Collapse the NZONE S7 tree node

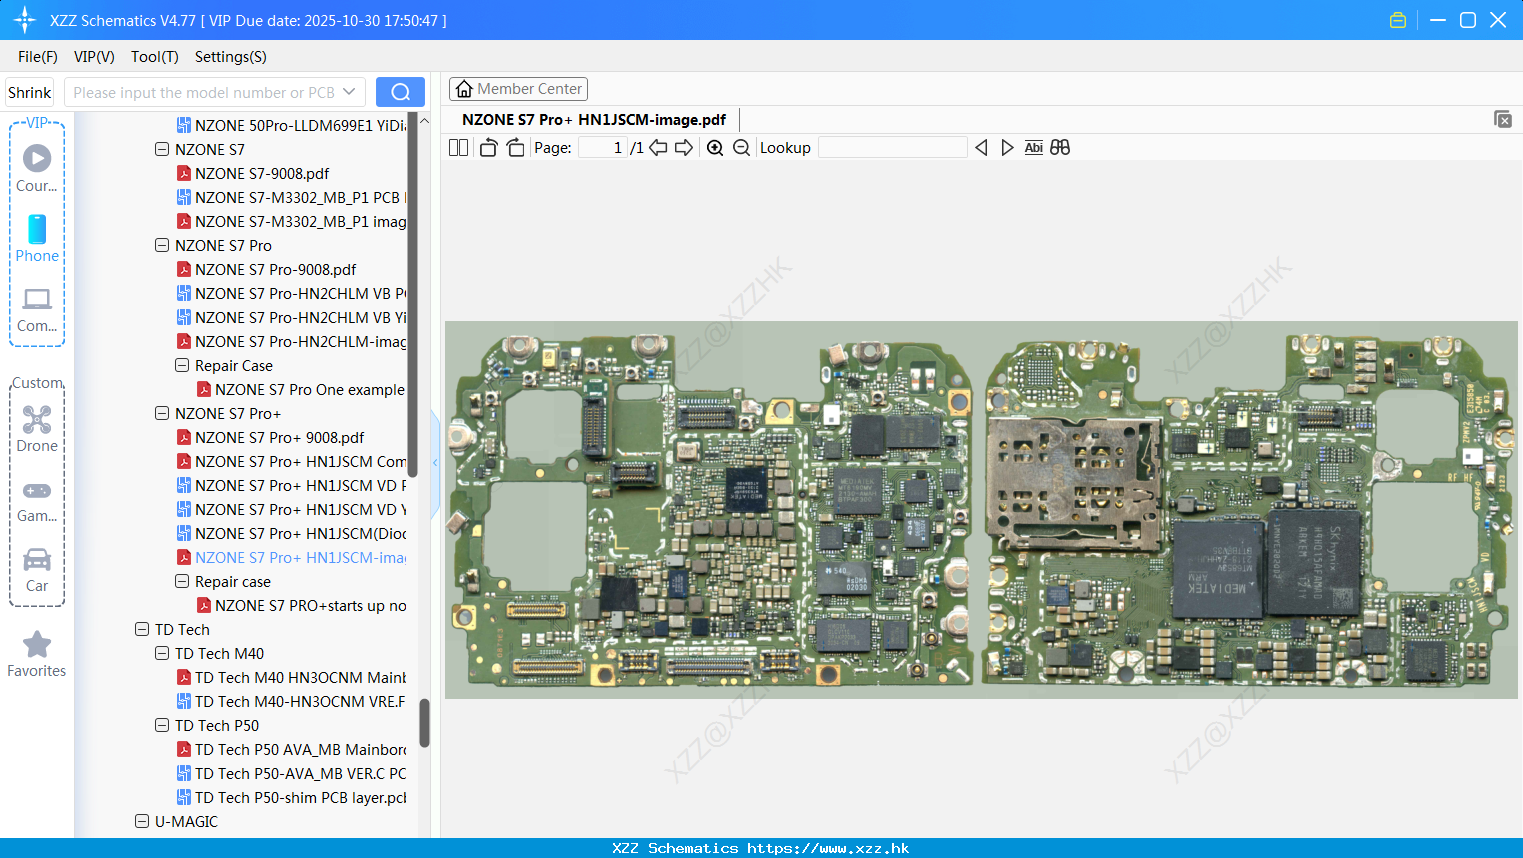[x=162, y=150]
